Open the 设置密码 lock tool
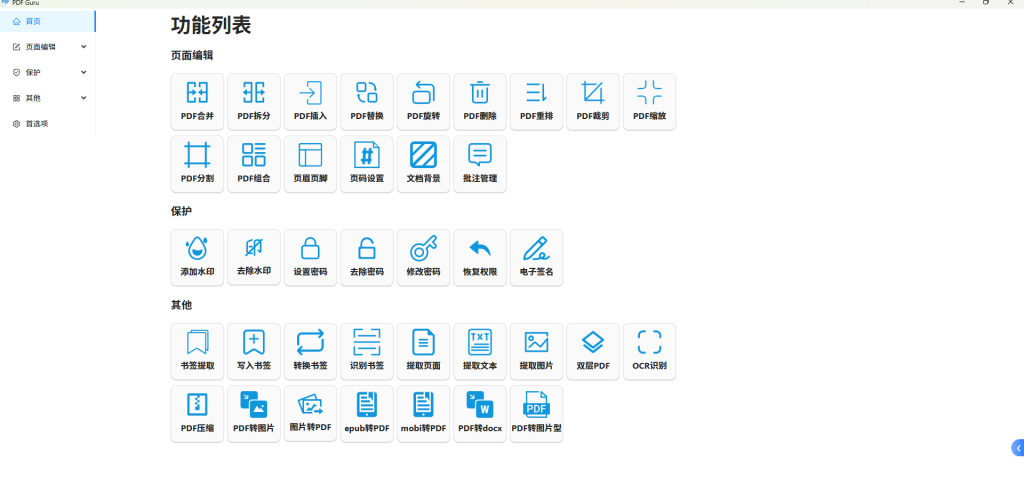Viewport: 1024px width, 500px height. coord(310,256)
